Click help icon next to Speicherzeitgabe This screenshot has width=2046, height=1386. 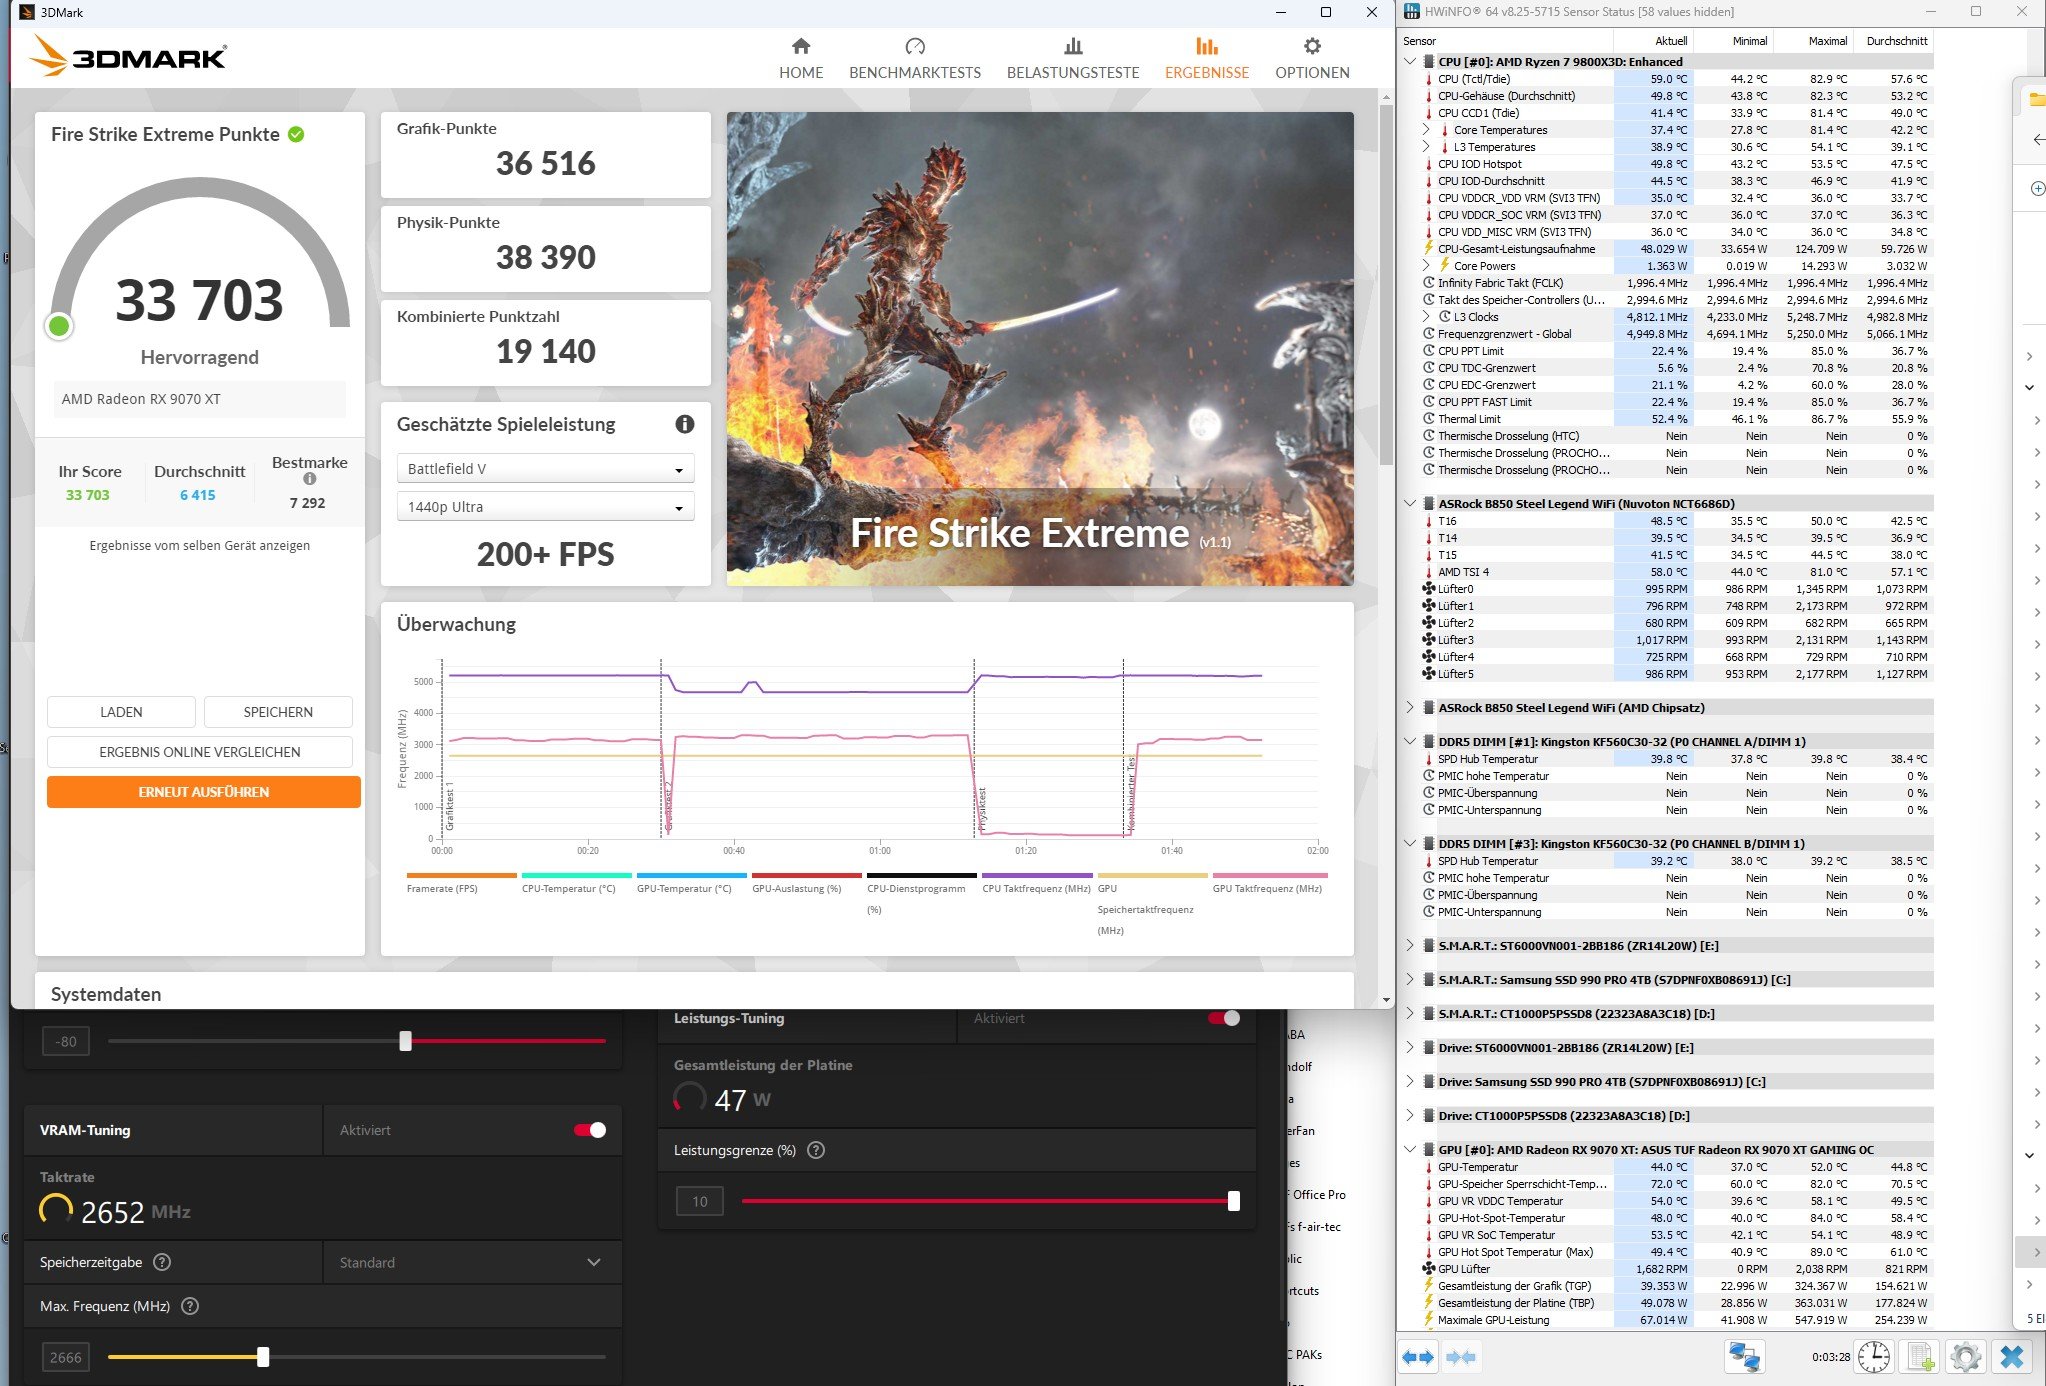click(162, 1262)
